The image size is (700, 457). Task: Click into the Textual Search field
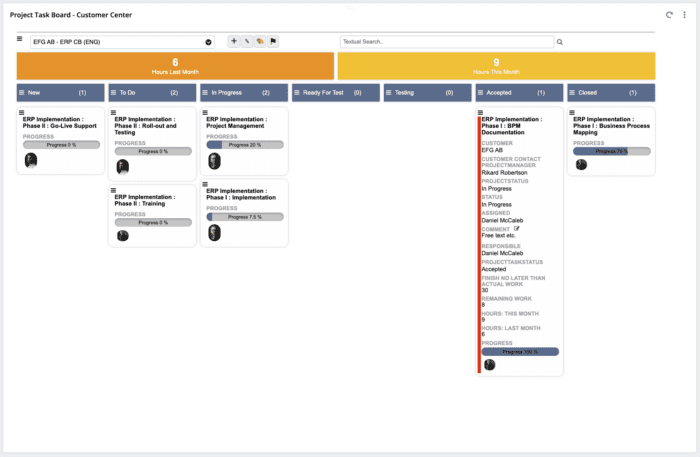(x=447, y=42)
